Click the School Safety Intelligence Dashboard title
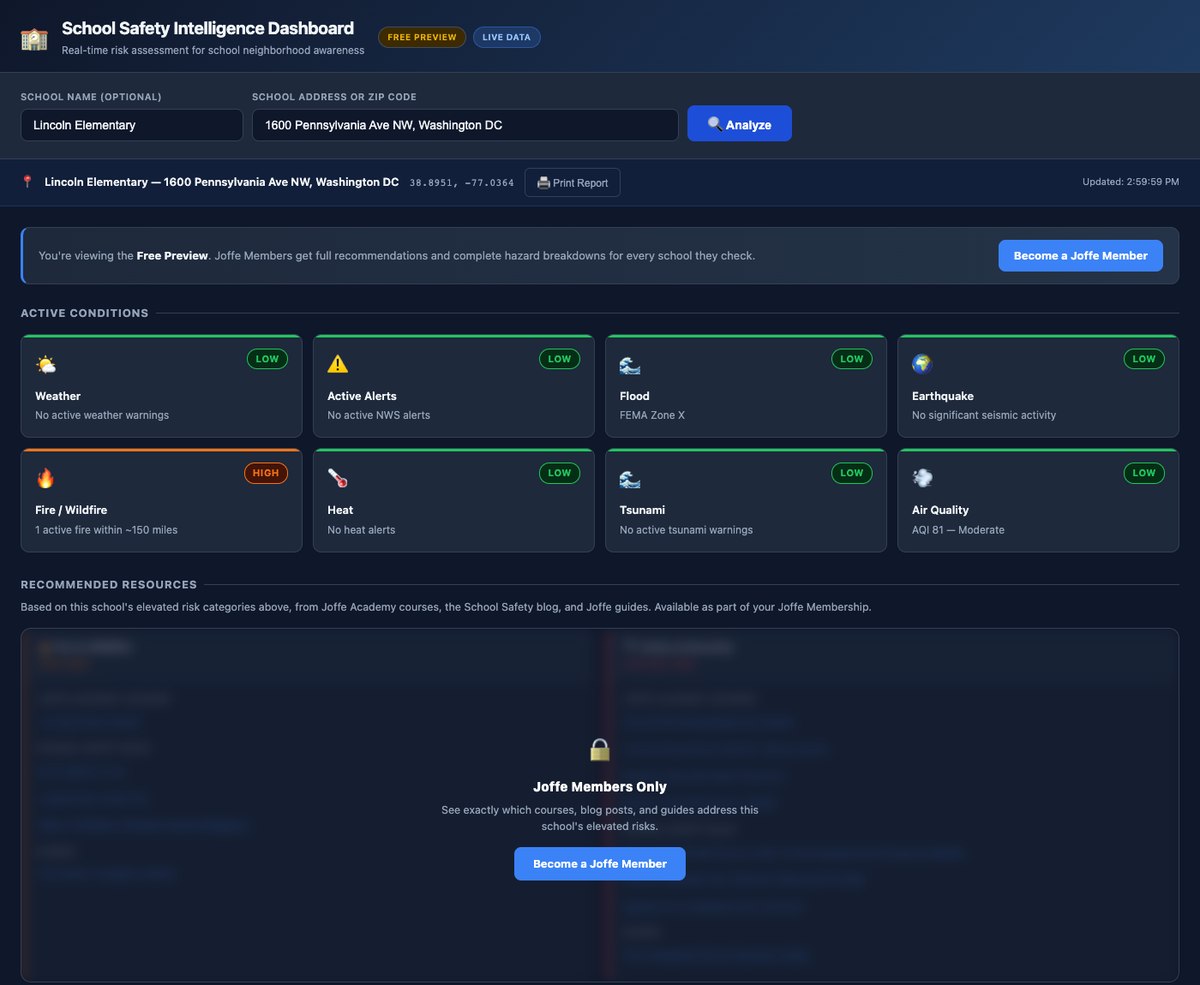1200x985 pixels. 208,28
